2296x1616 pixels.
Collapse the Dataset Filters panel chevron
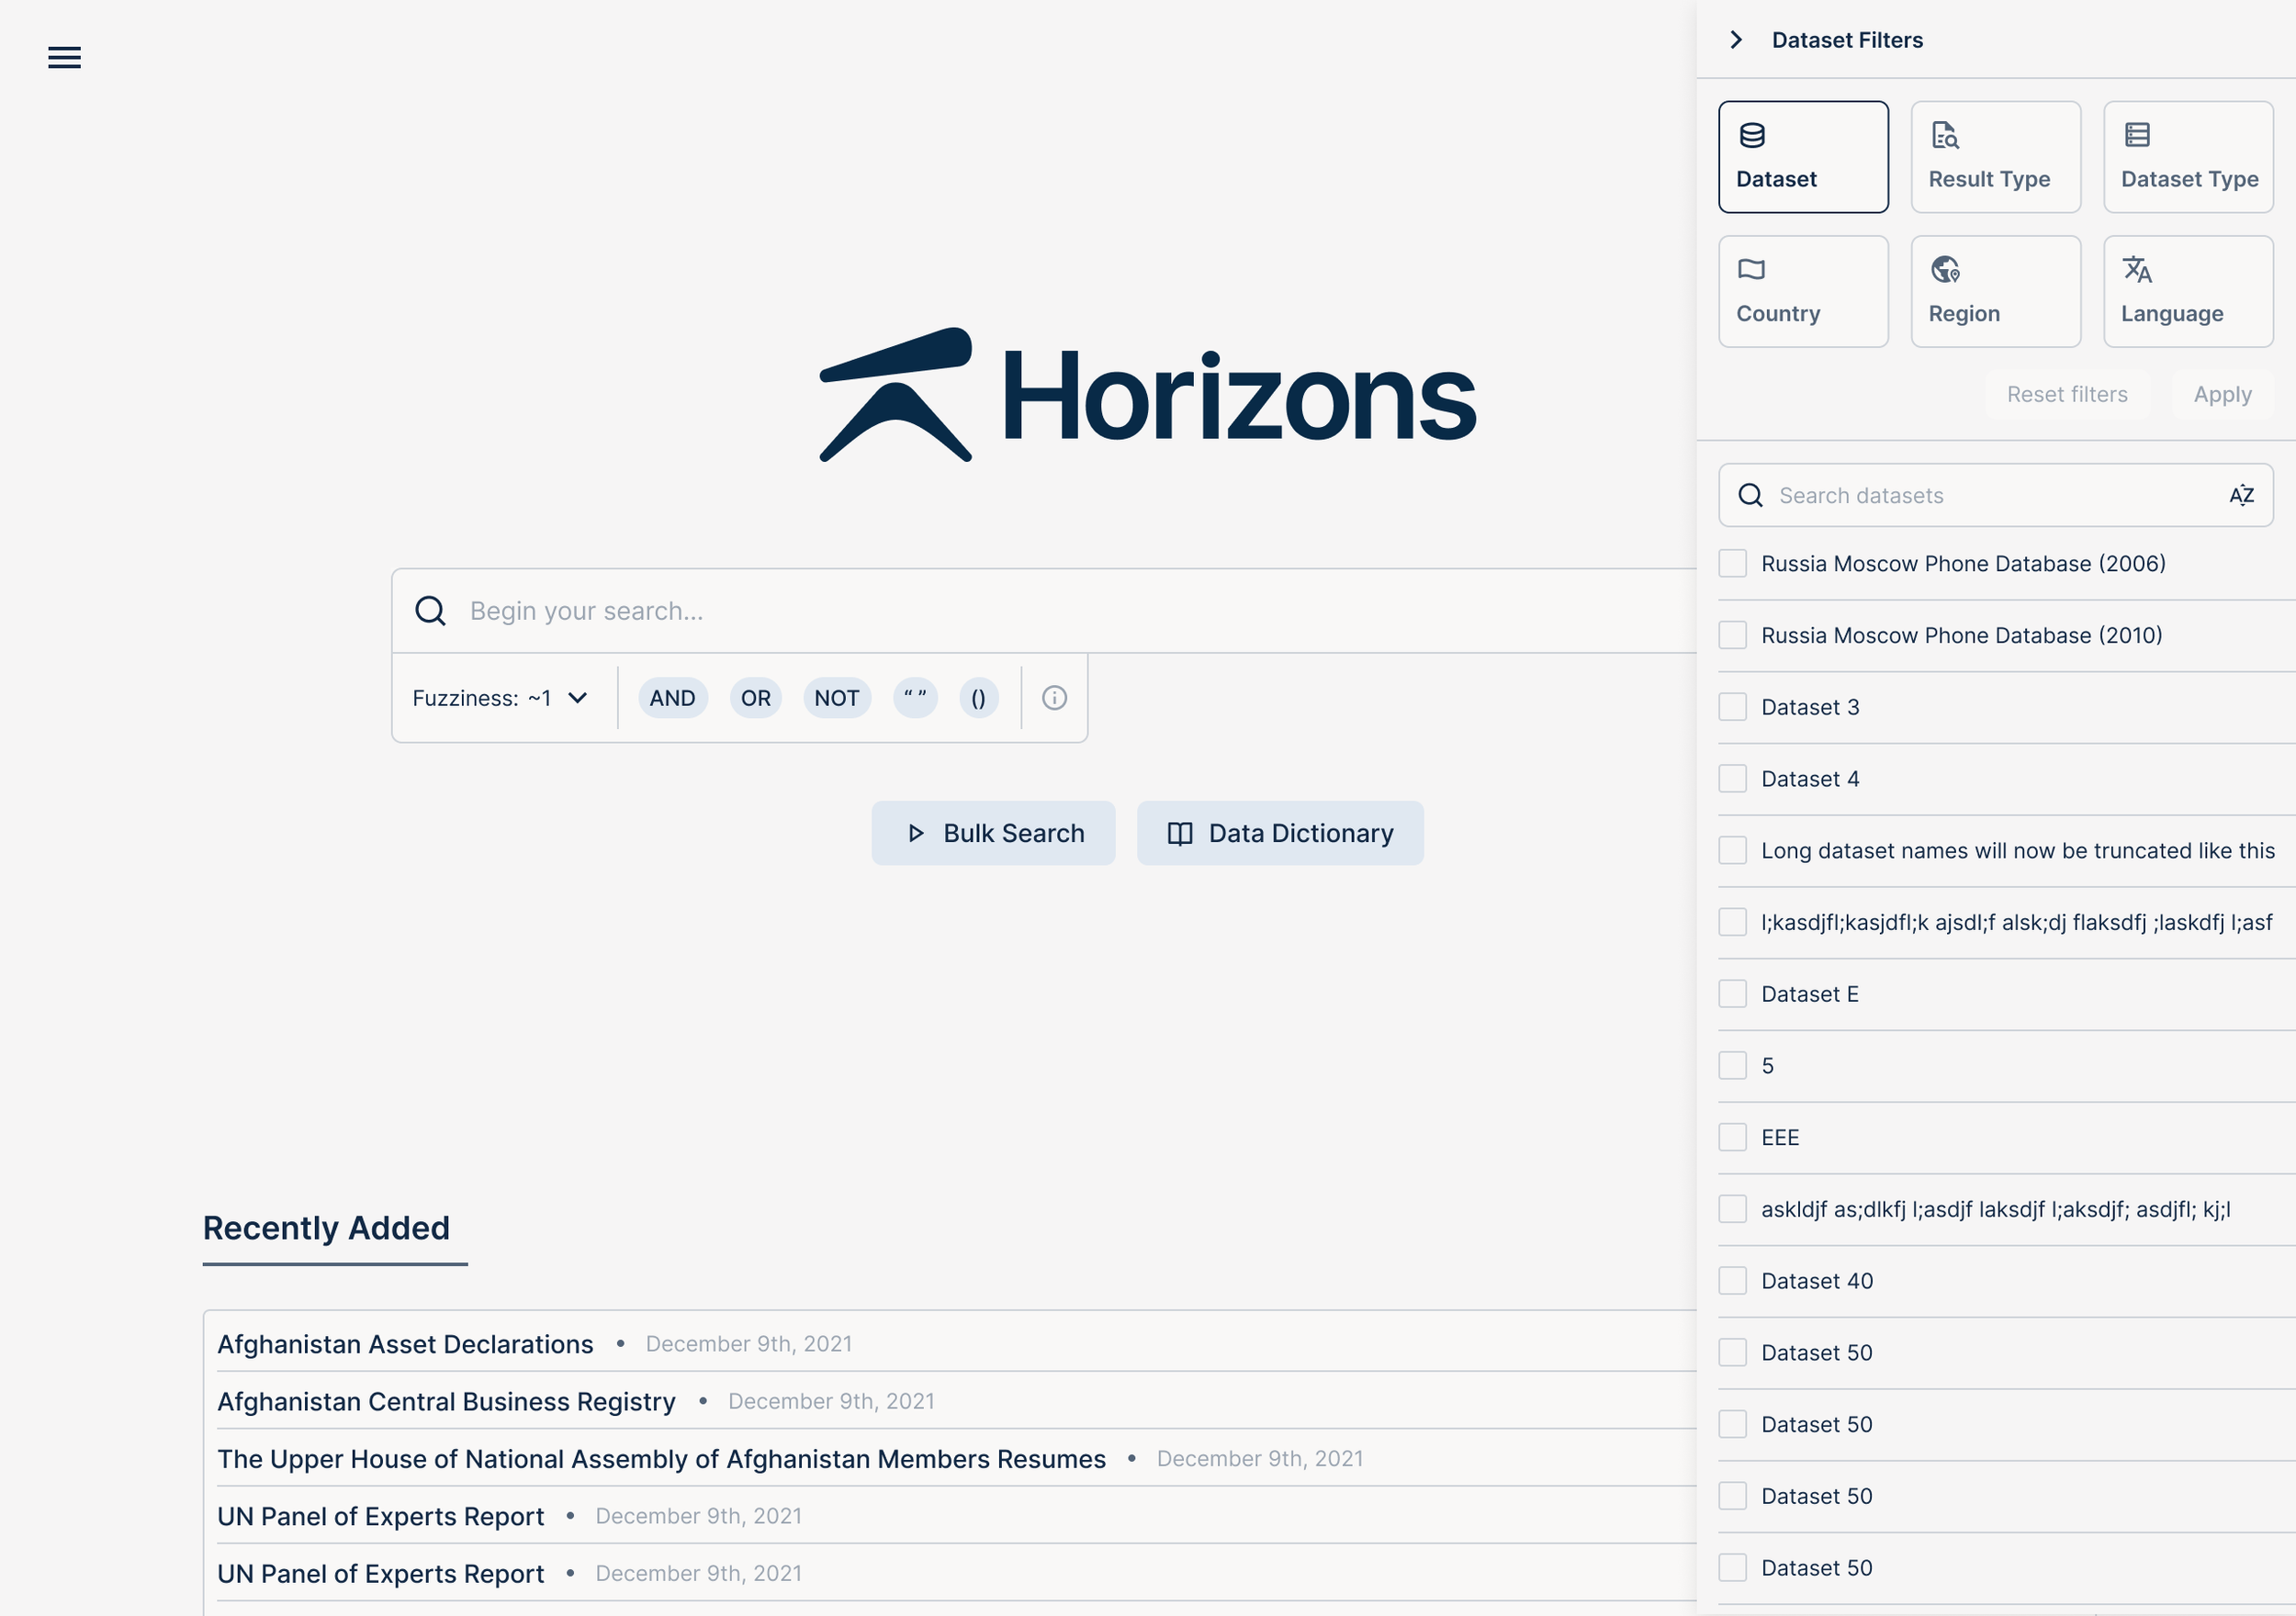click(x=1736, y=40)
